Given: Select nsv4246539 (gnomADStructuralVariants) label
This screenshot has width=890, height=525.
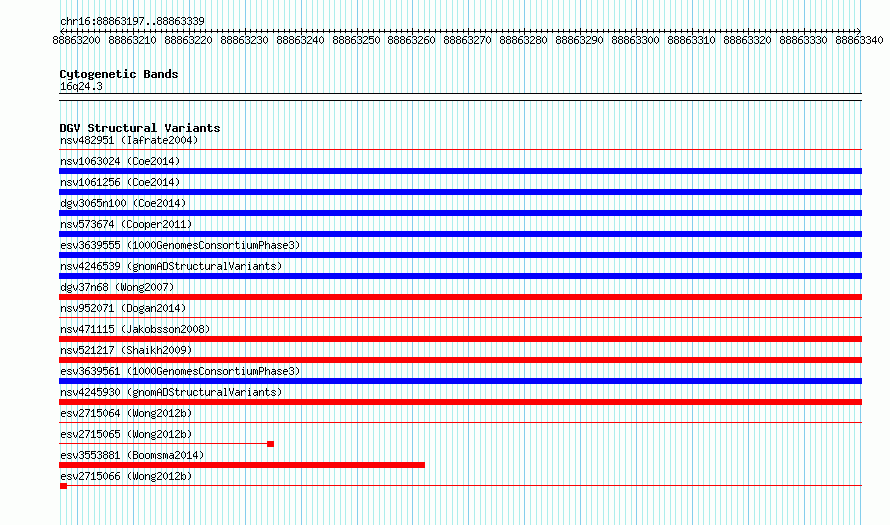Looking at the screenshot, I should [x=171, y=266].
